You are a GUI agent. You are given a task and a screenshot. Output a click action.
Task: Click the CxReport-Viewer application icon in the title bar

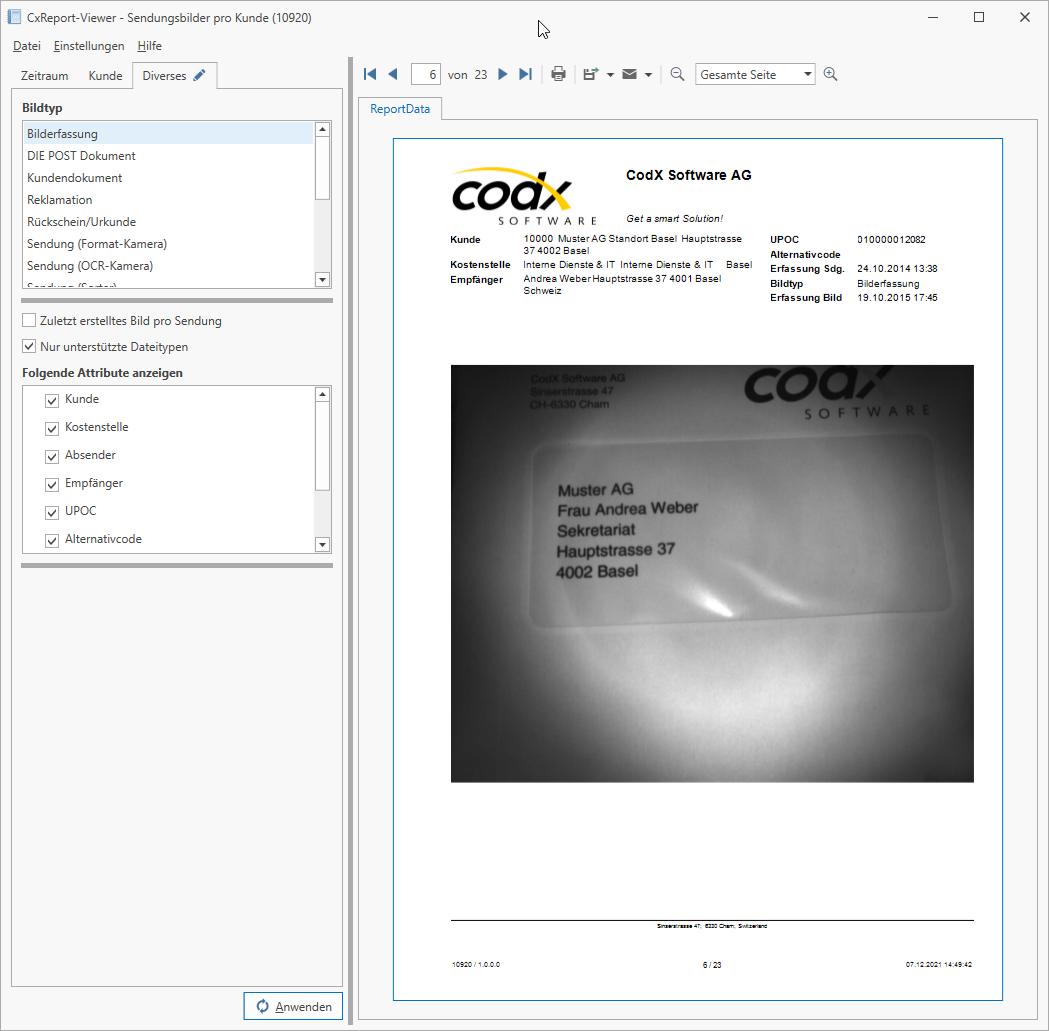pos(14,17)
